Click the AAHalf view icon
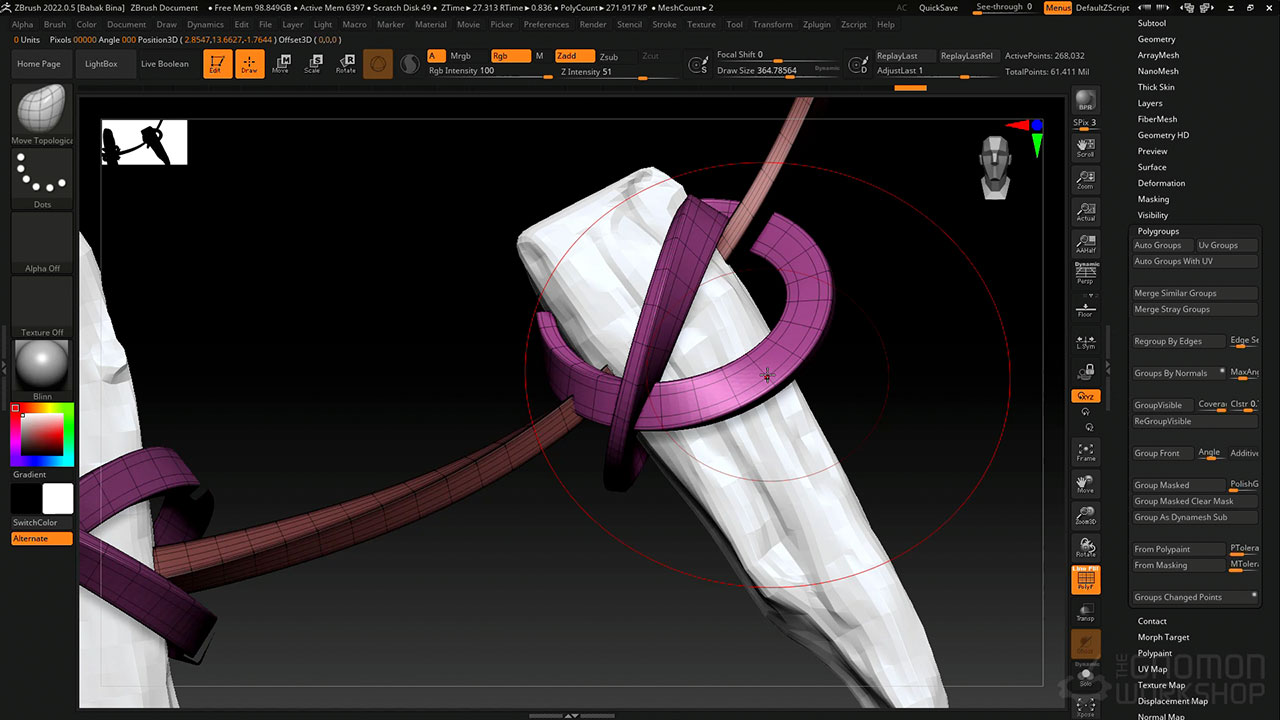The image size is (1280, 720). pyautogui.click(x=1085, y=243)
